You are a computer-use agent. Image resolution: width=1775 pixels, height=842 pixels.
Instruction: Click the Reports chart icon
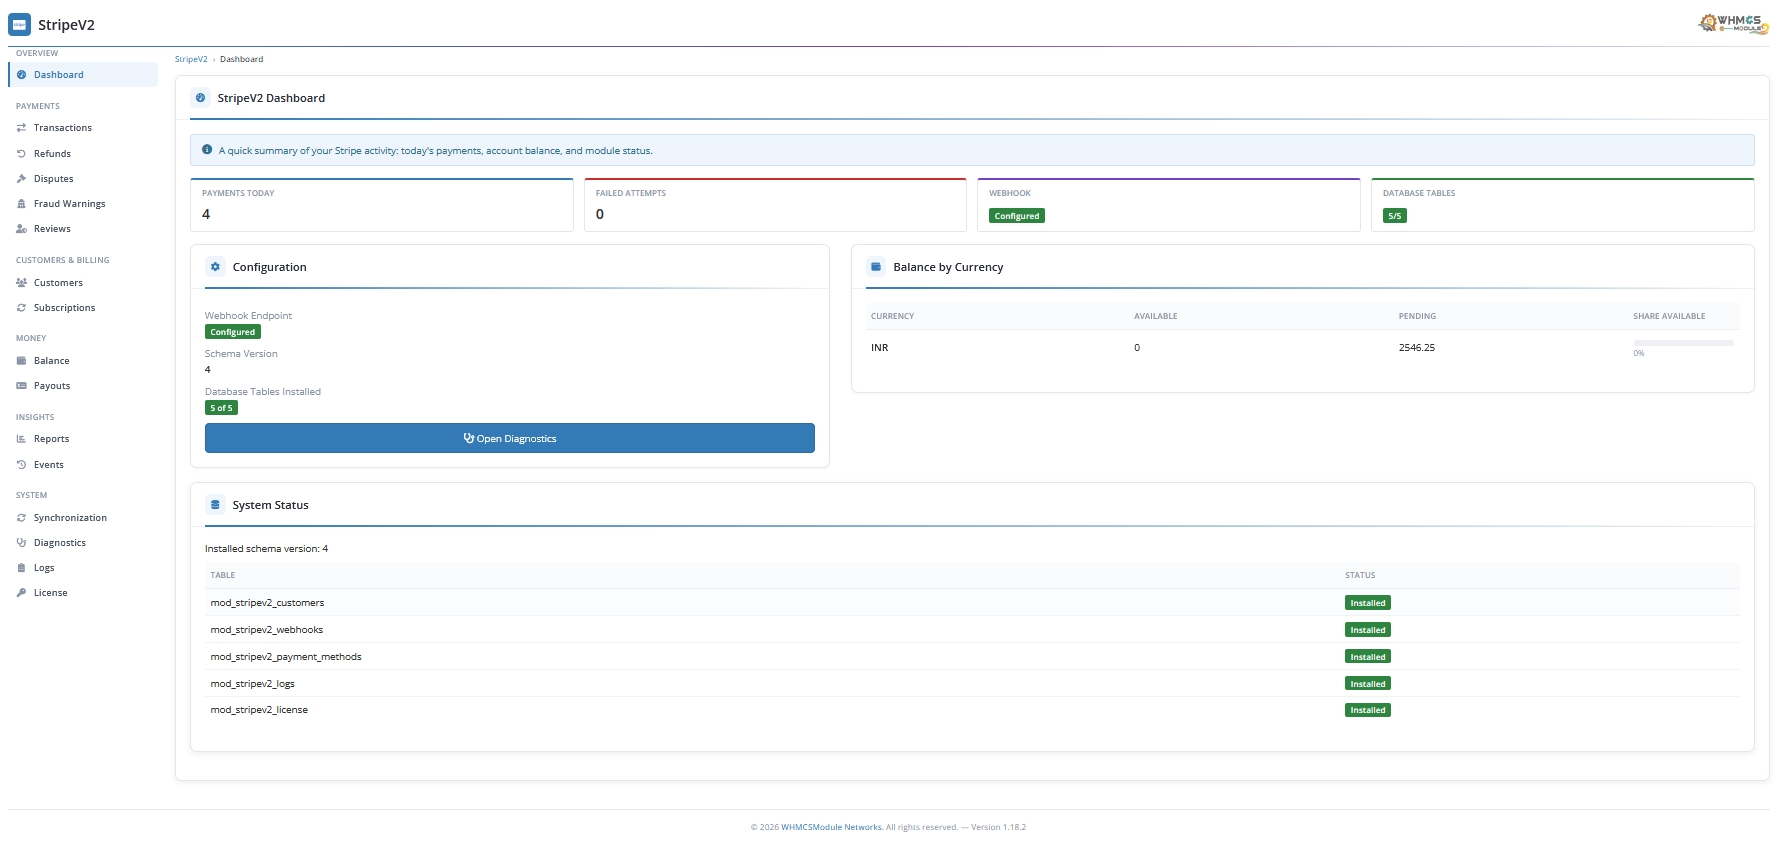click(x=21, y=439)
